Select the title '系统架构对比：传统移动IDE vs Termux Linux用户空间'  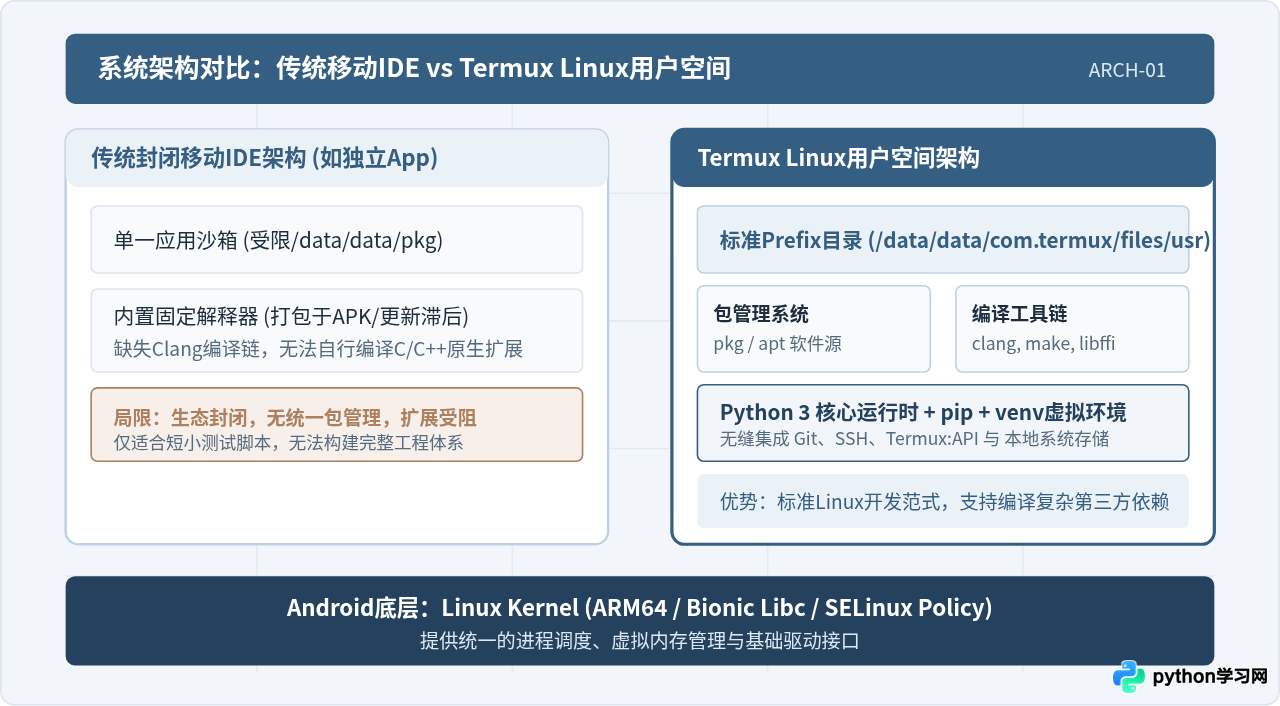tap(414, 68)
